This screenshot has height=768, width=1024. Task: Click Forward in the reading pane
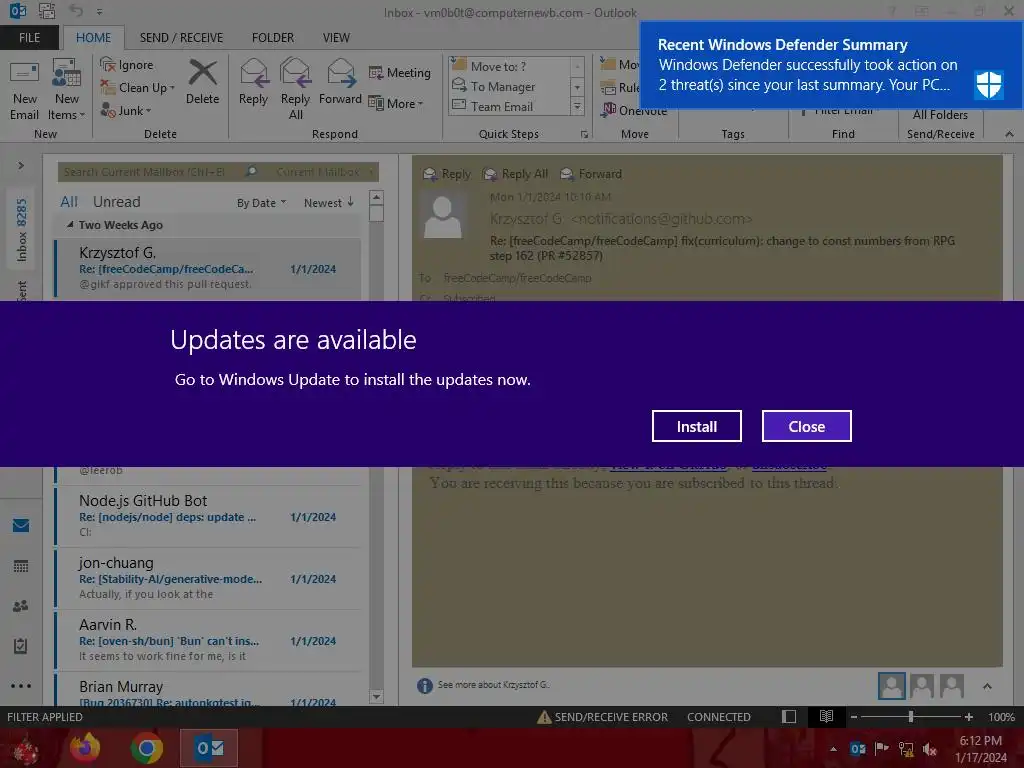591,174
